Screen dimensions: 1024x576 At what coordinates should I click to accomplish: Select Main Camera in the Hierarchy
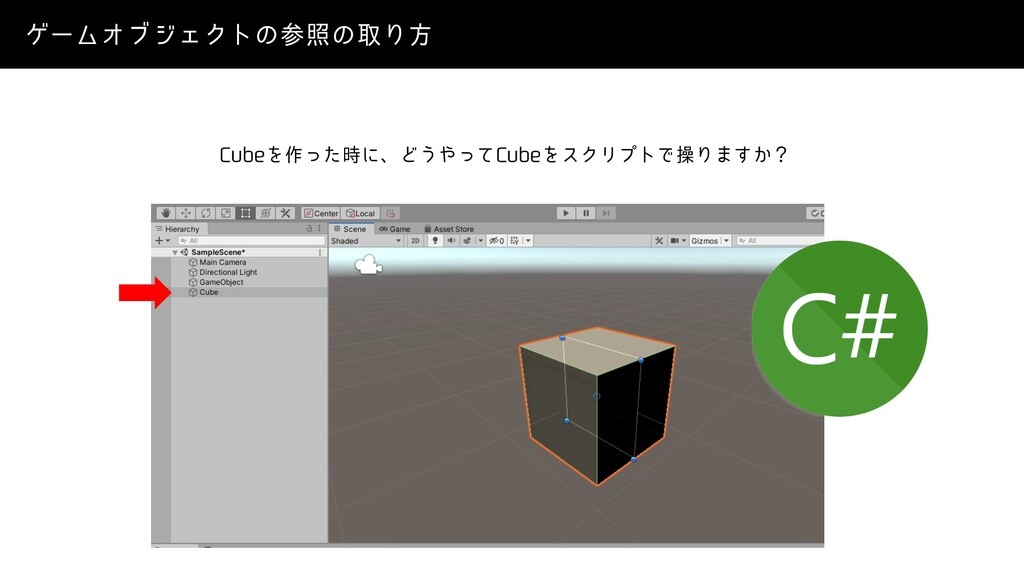(x=223, y=262)
